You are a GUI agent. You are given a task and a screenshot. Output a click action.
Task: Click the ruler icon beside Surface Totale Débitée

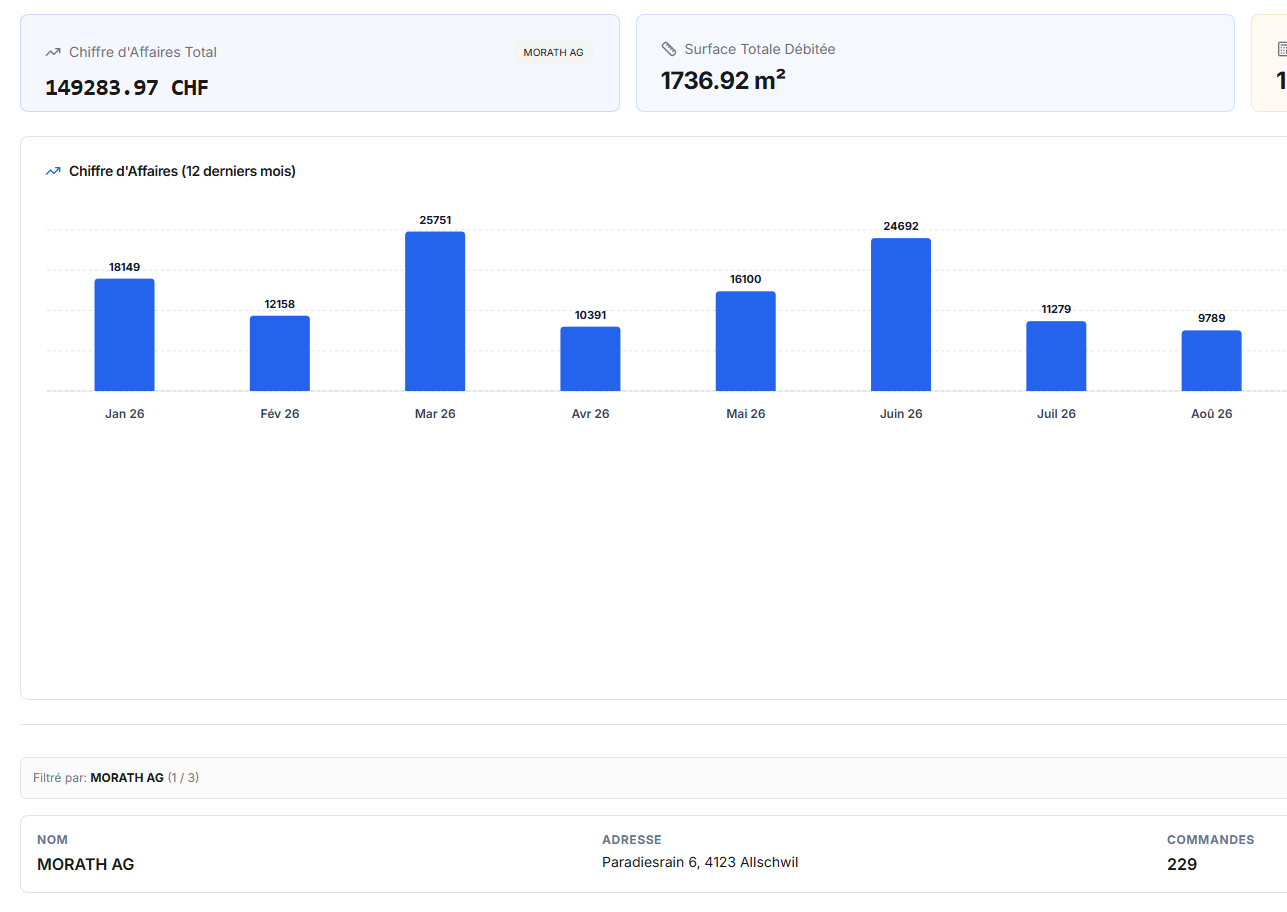(x=669, y=49)
